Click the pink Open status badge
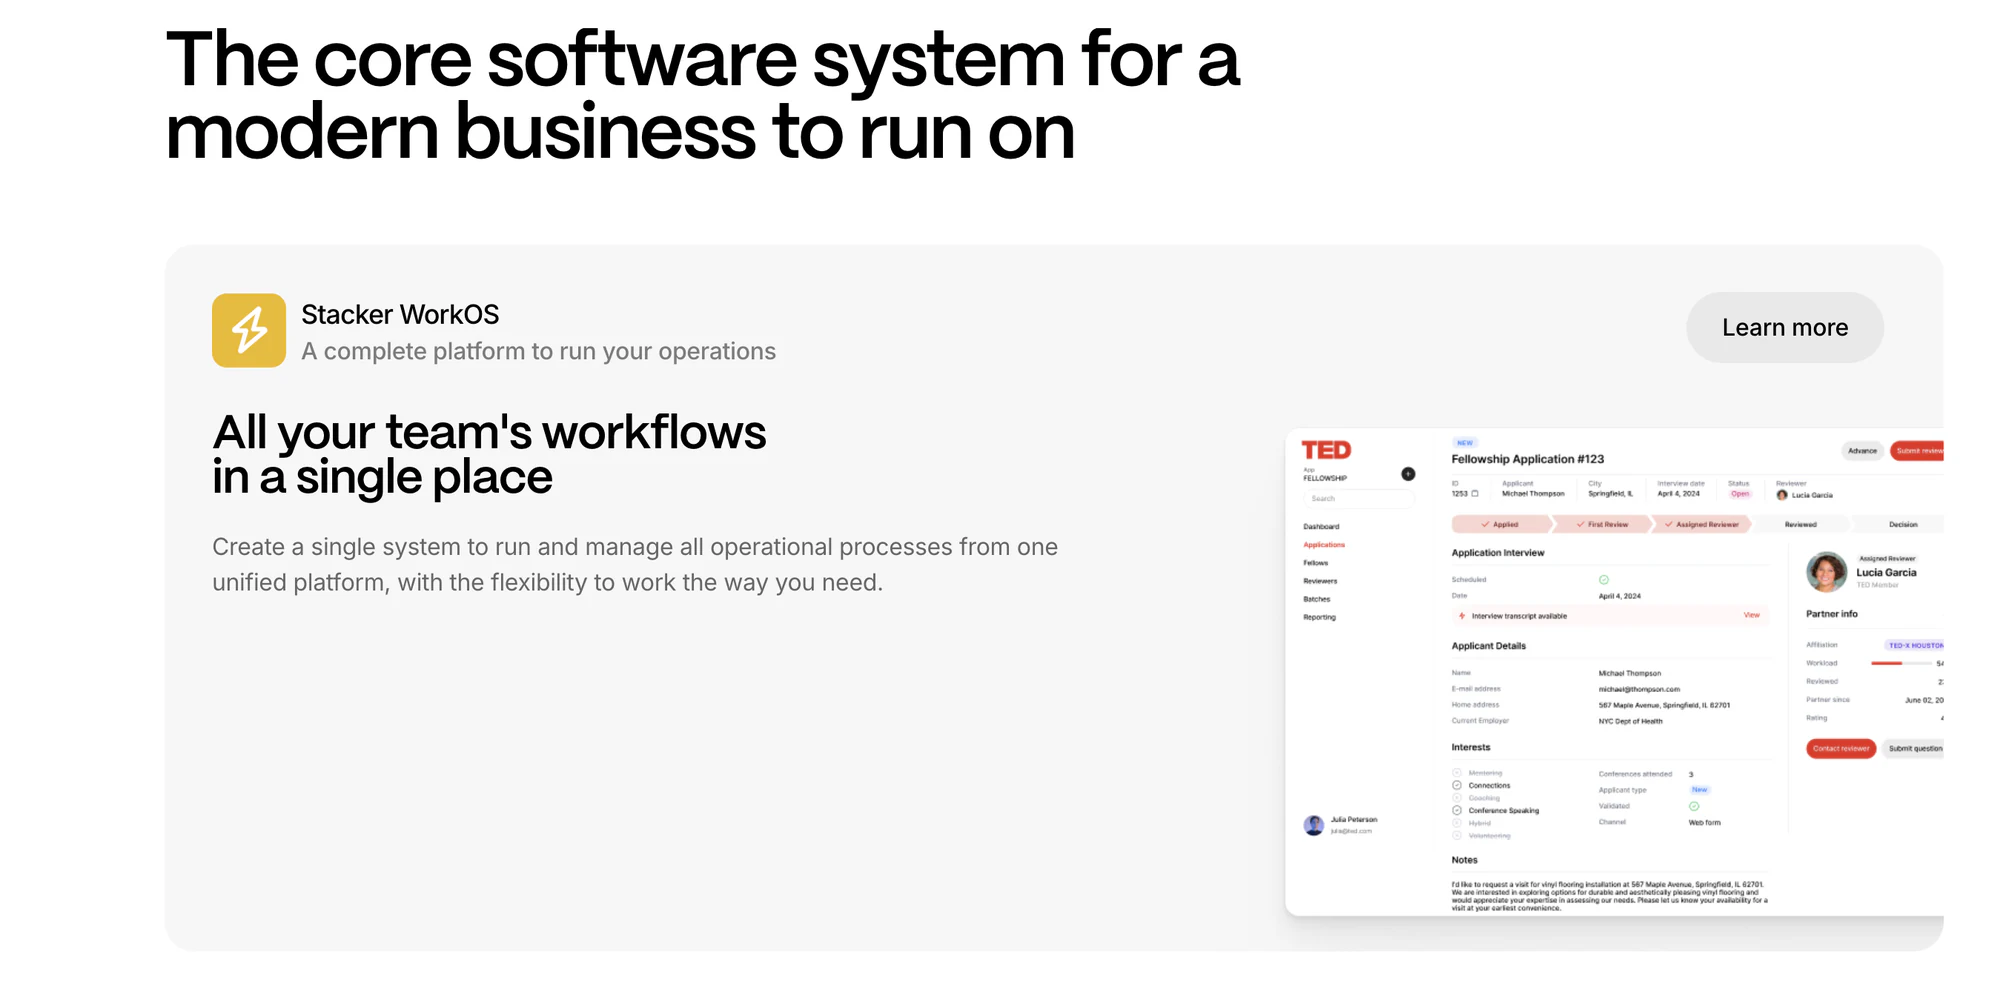 1740,494
